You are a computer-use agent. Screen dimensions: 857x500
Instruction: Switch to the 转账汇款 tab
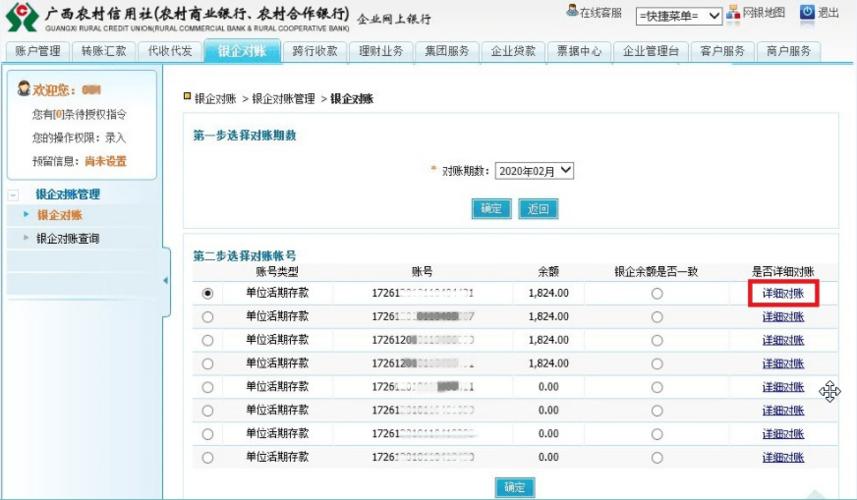pos(104,51)
